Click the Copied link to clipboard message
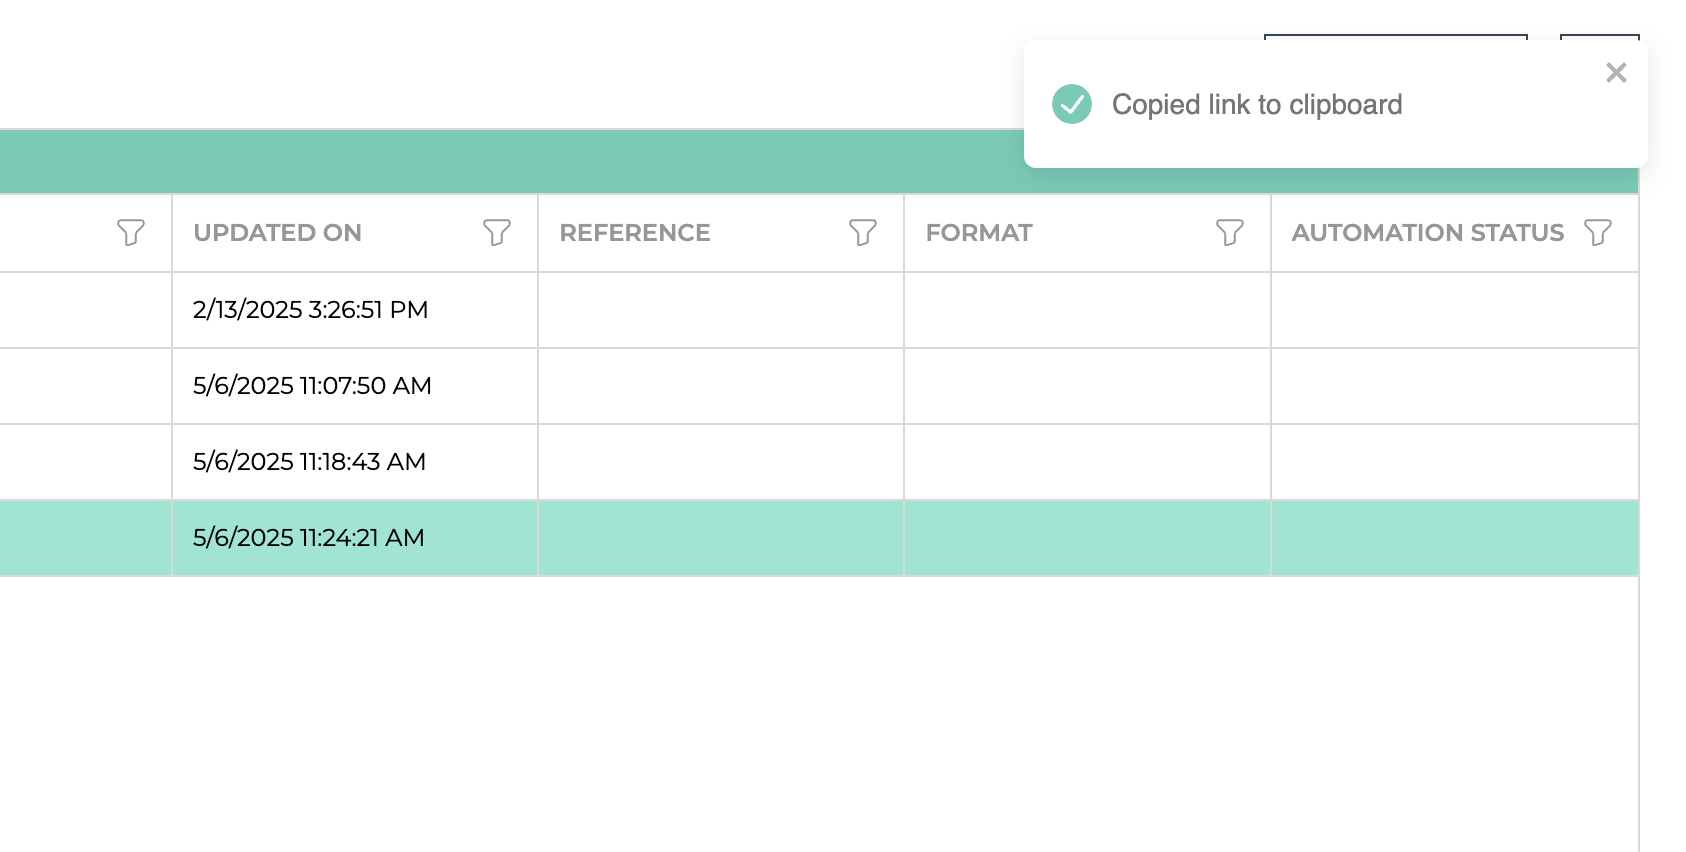Screen dimensions: 1686x852 pyautogui.click(x=1257, y=105)
